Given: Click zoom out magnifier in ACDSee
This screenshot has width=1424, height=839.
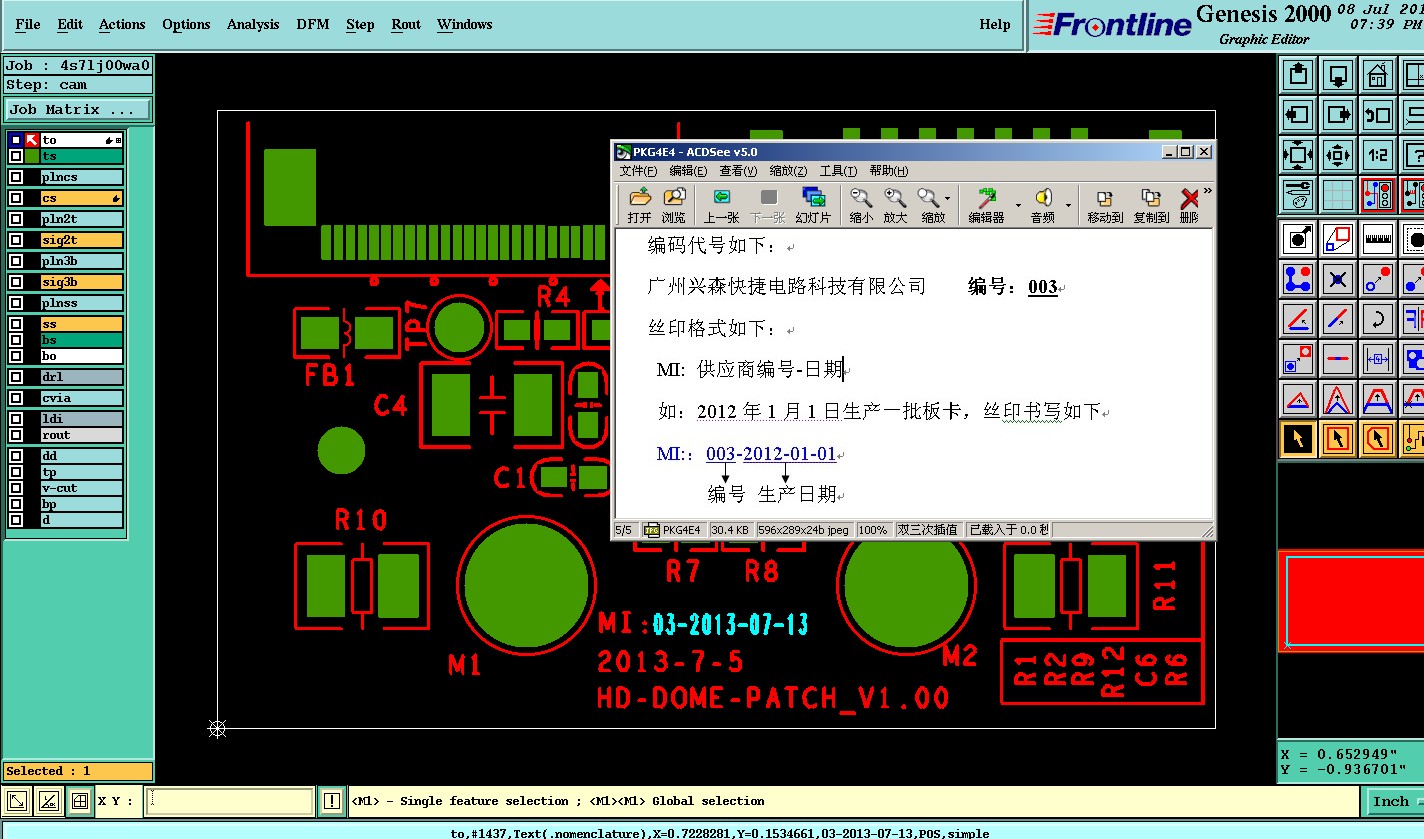Looking at the screenshot, I should point(860,204).
